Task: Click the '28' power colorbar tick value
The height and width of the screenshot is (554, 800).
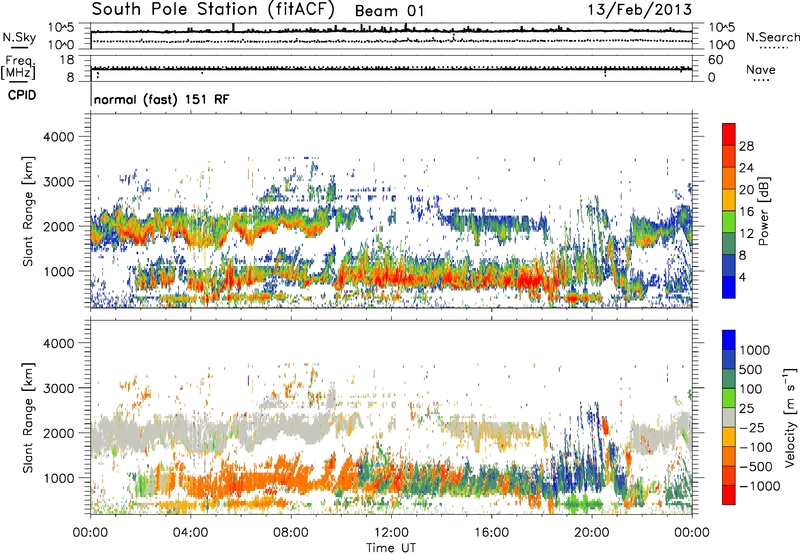Action: point(746,146)
